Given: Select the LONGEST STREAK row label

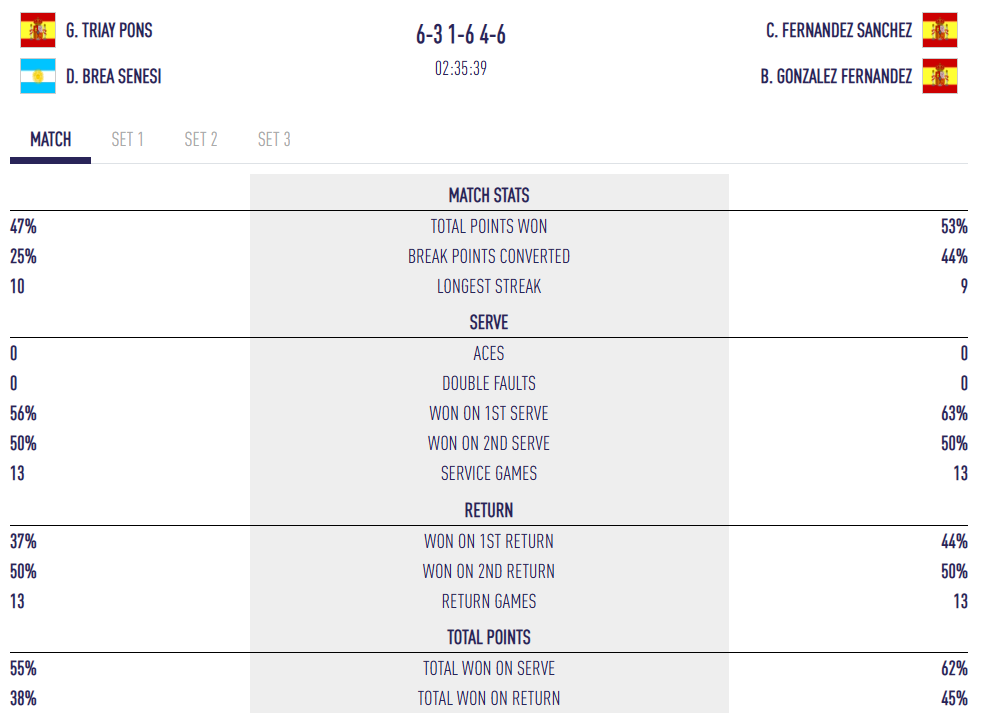Looking at the screenshot, I should [489, 287].
